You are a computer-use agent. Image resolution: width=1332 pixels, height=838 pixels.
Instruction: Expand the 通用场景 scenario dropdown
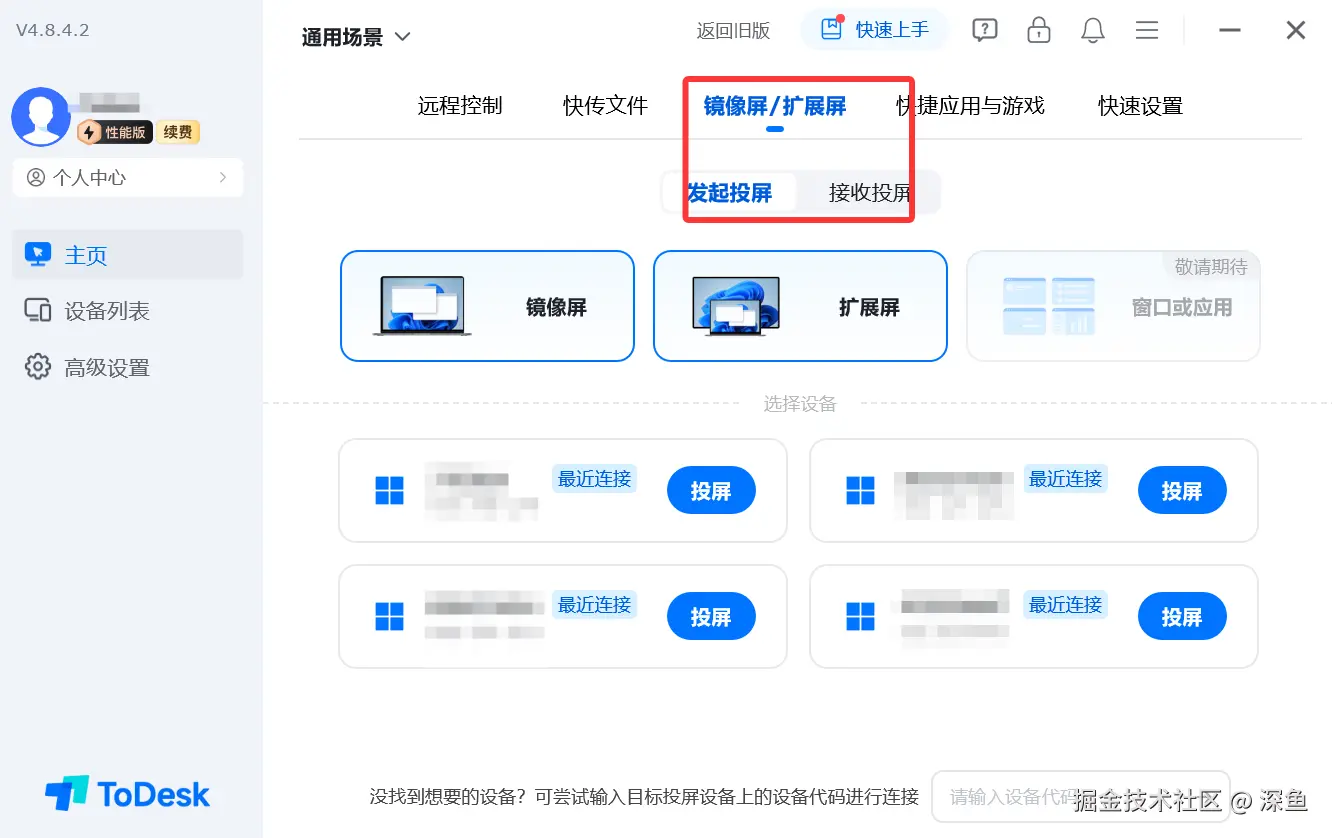tap(356, 37)
